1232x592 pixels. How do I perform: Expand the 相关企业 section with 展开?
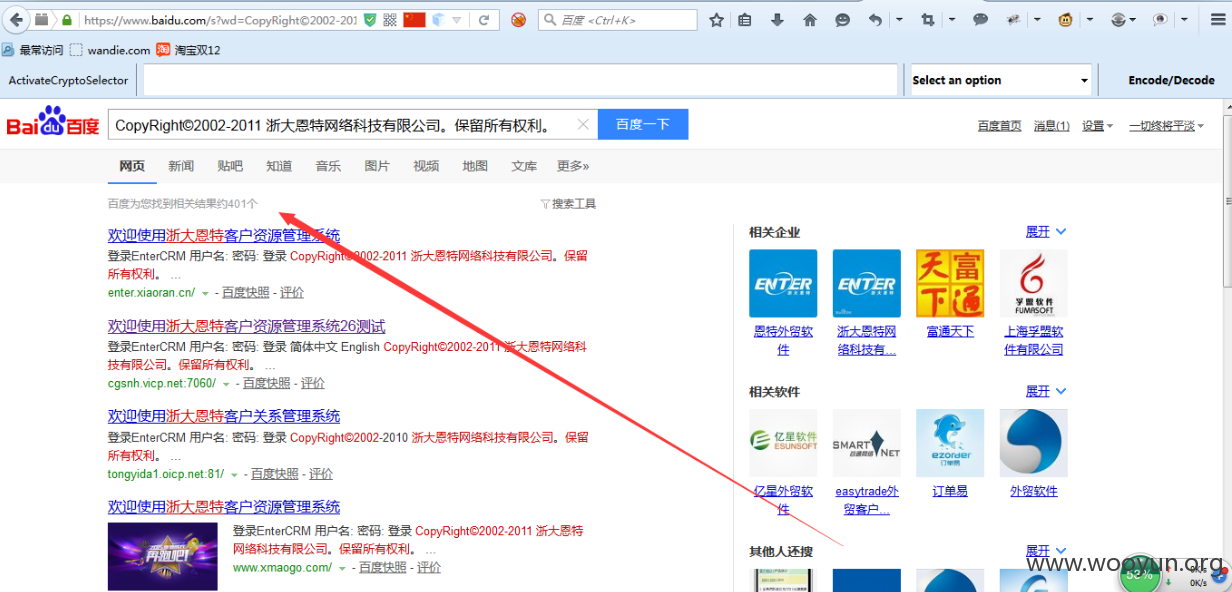click(1046, 232)
